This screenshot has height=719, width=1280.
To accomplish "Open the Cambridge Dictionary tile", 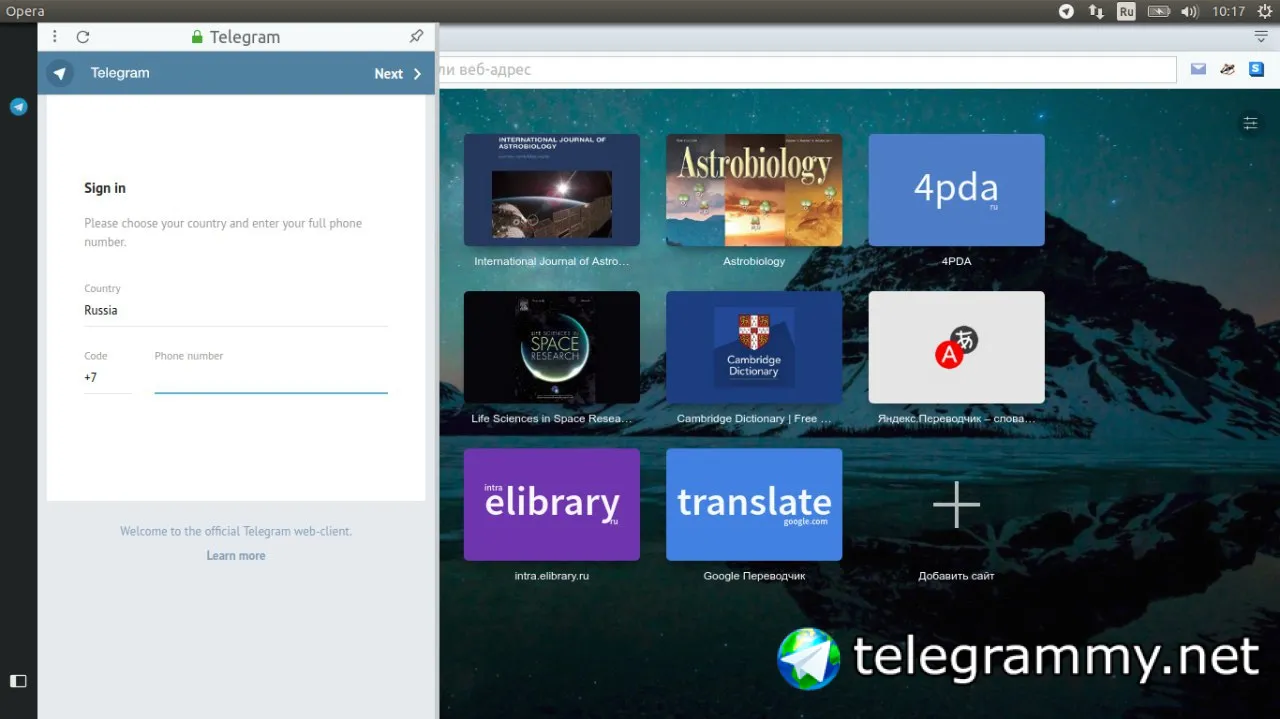I will coord(754,347).
